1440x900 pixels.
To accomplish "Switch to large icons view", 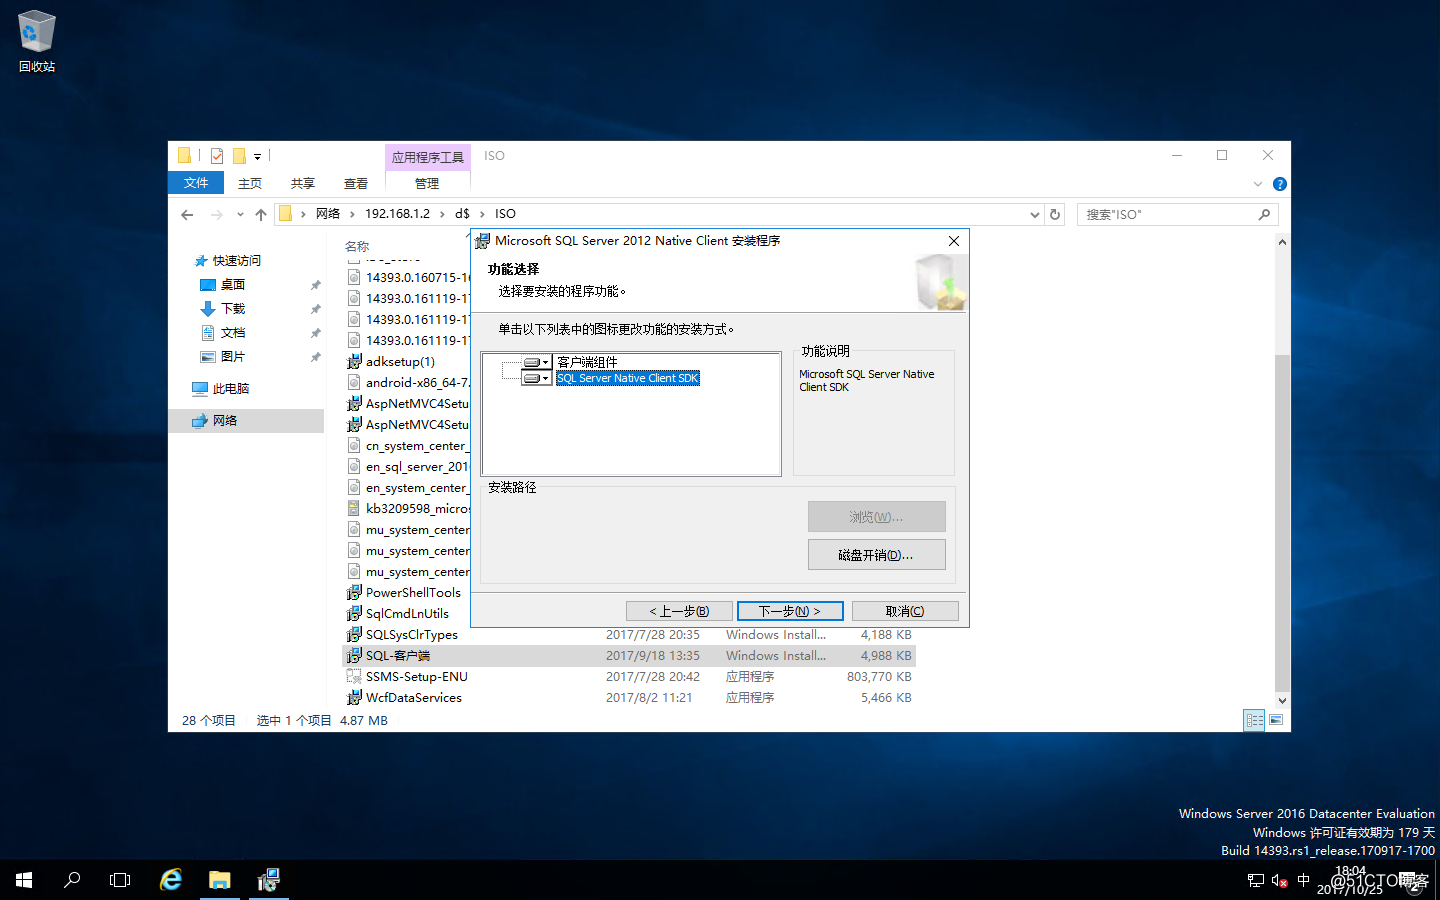I will [x=1276, y=720].
